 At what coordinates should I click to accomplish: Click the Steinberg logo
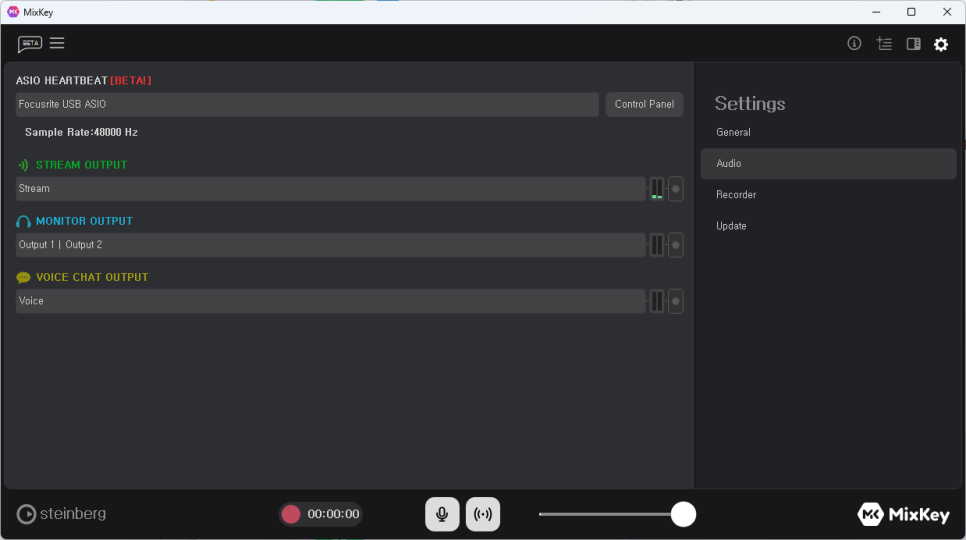coord(61,514)
